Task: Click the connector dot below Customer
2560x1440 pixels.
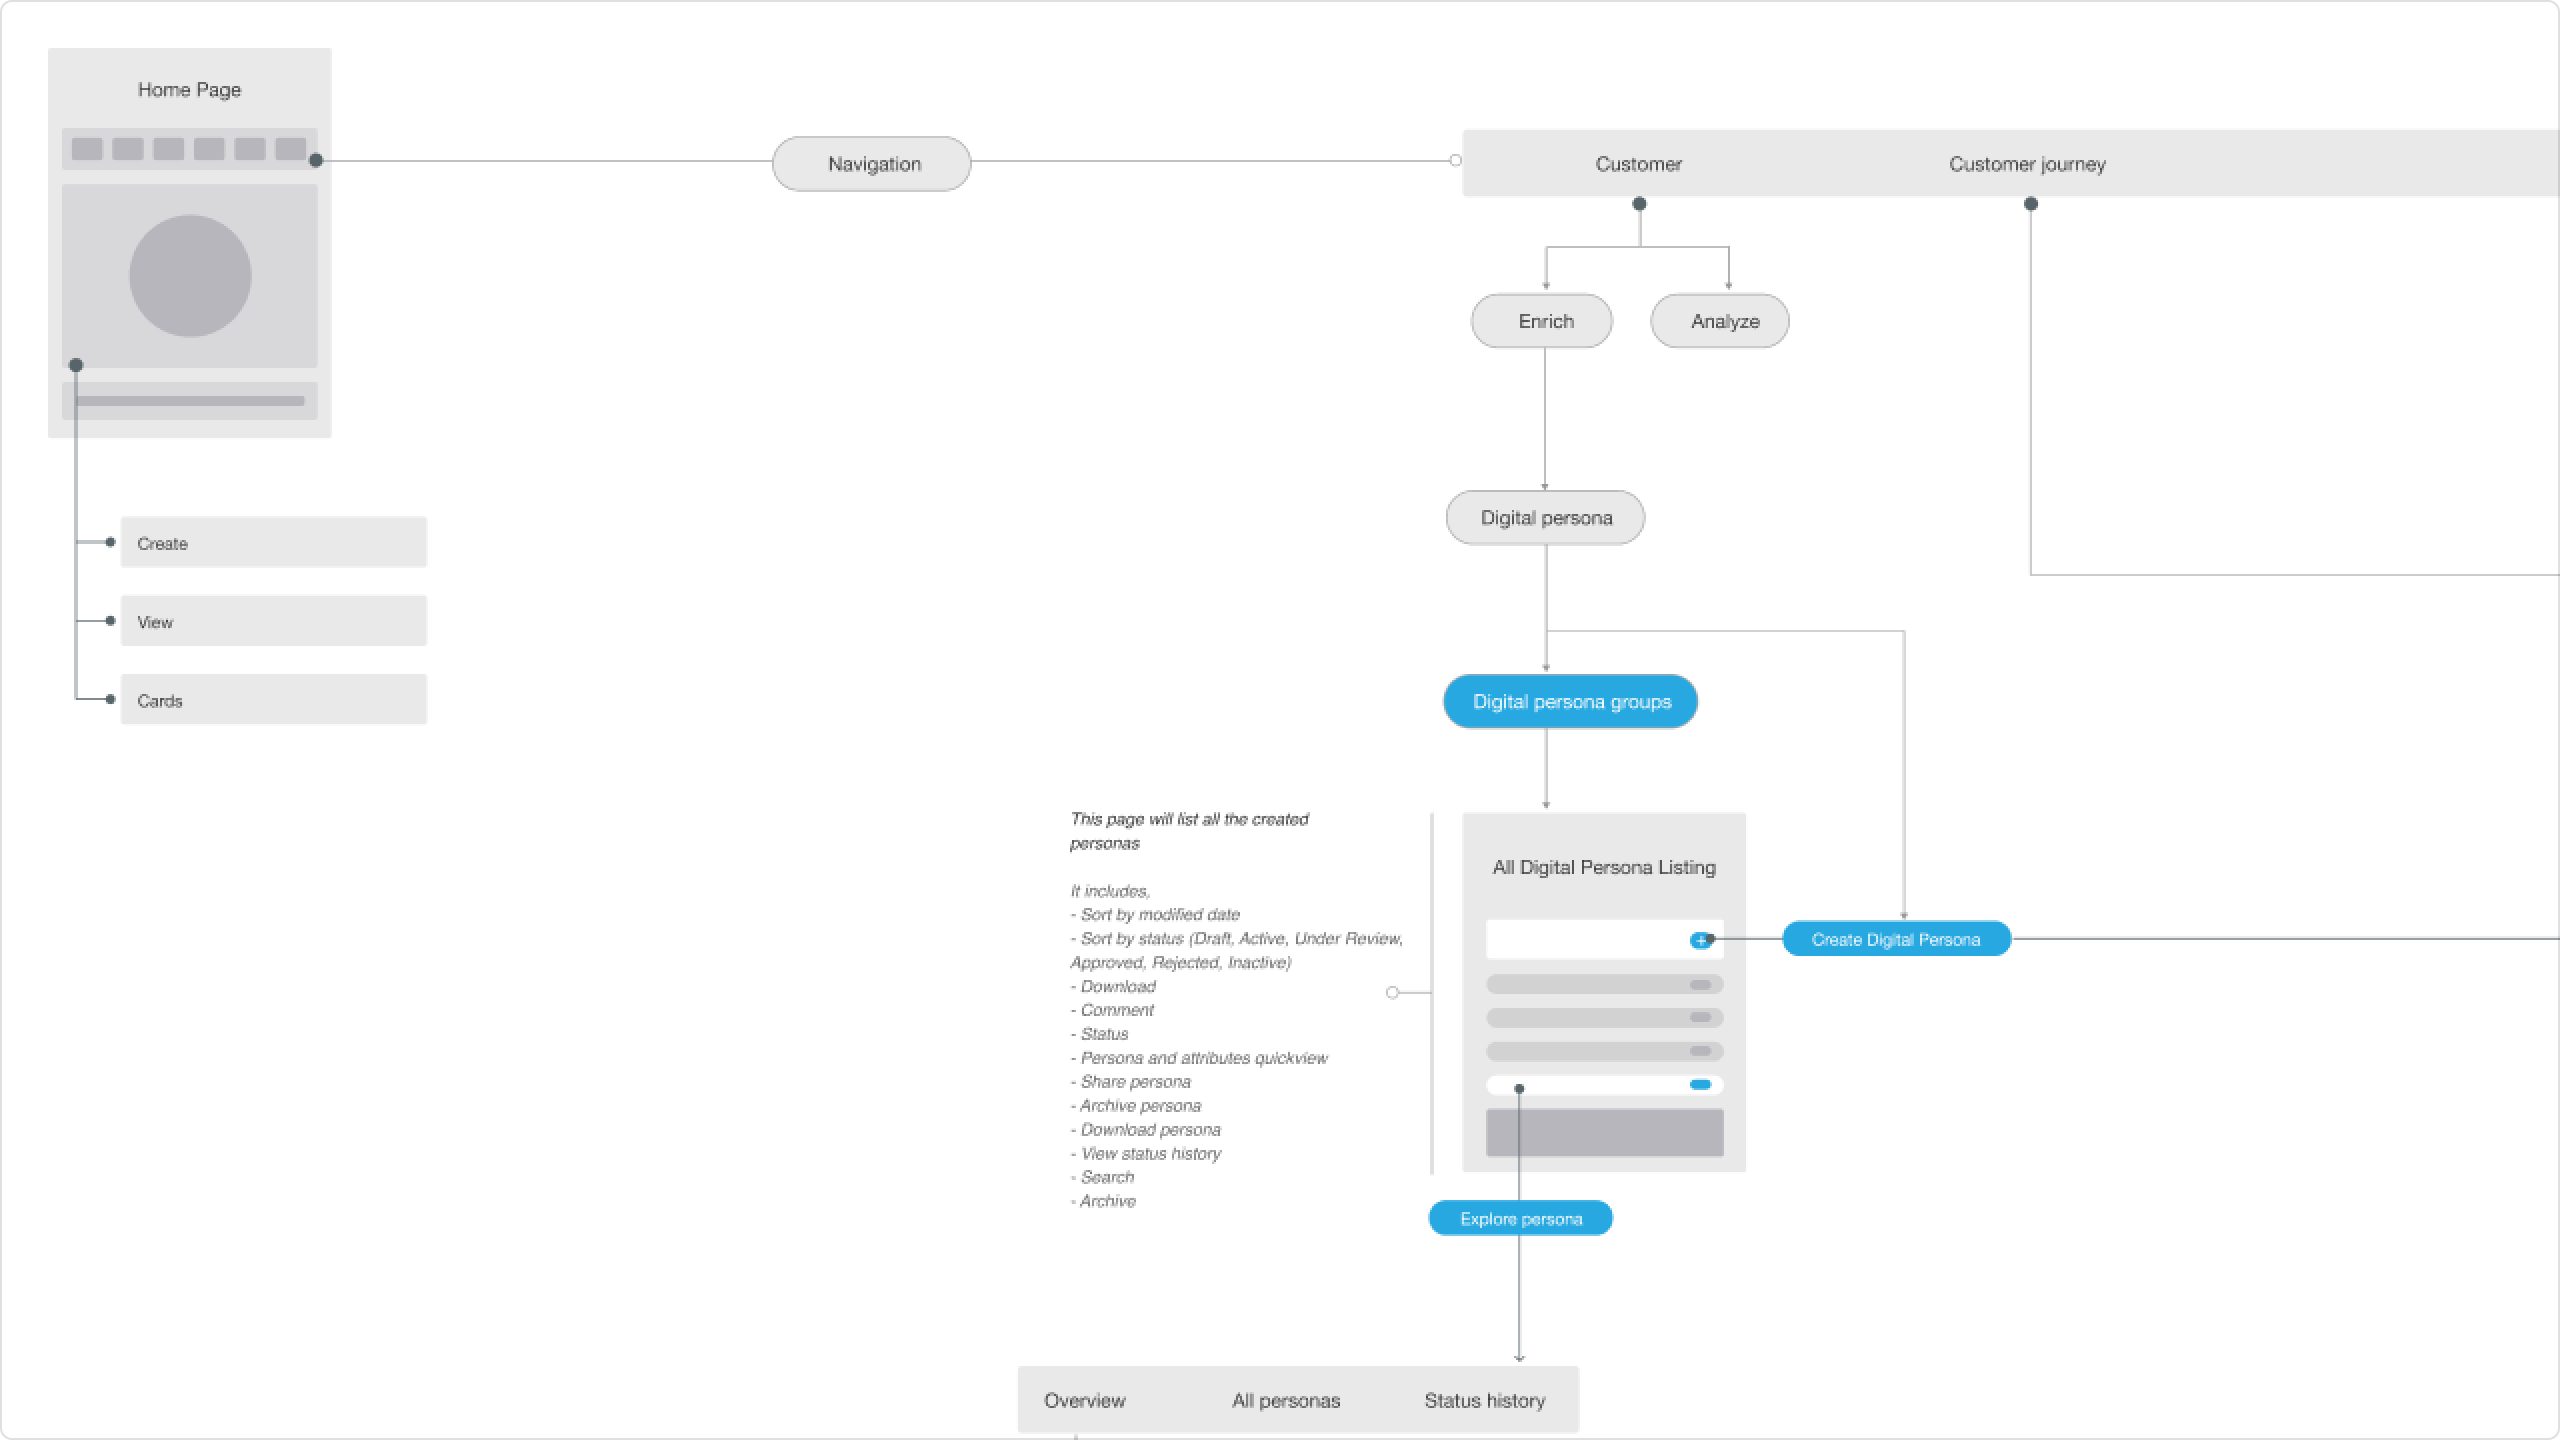Action: tap(1639, 204)
